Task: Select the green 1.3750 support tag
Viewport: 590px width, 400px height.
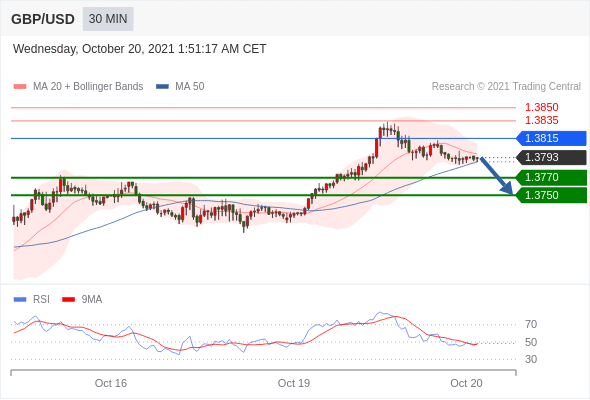Action: click(551, 195)
